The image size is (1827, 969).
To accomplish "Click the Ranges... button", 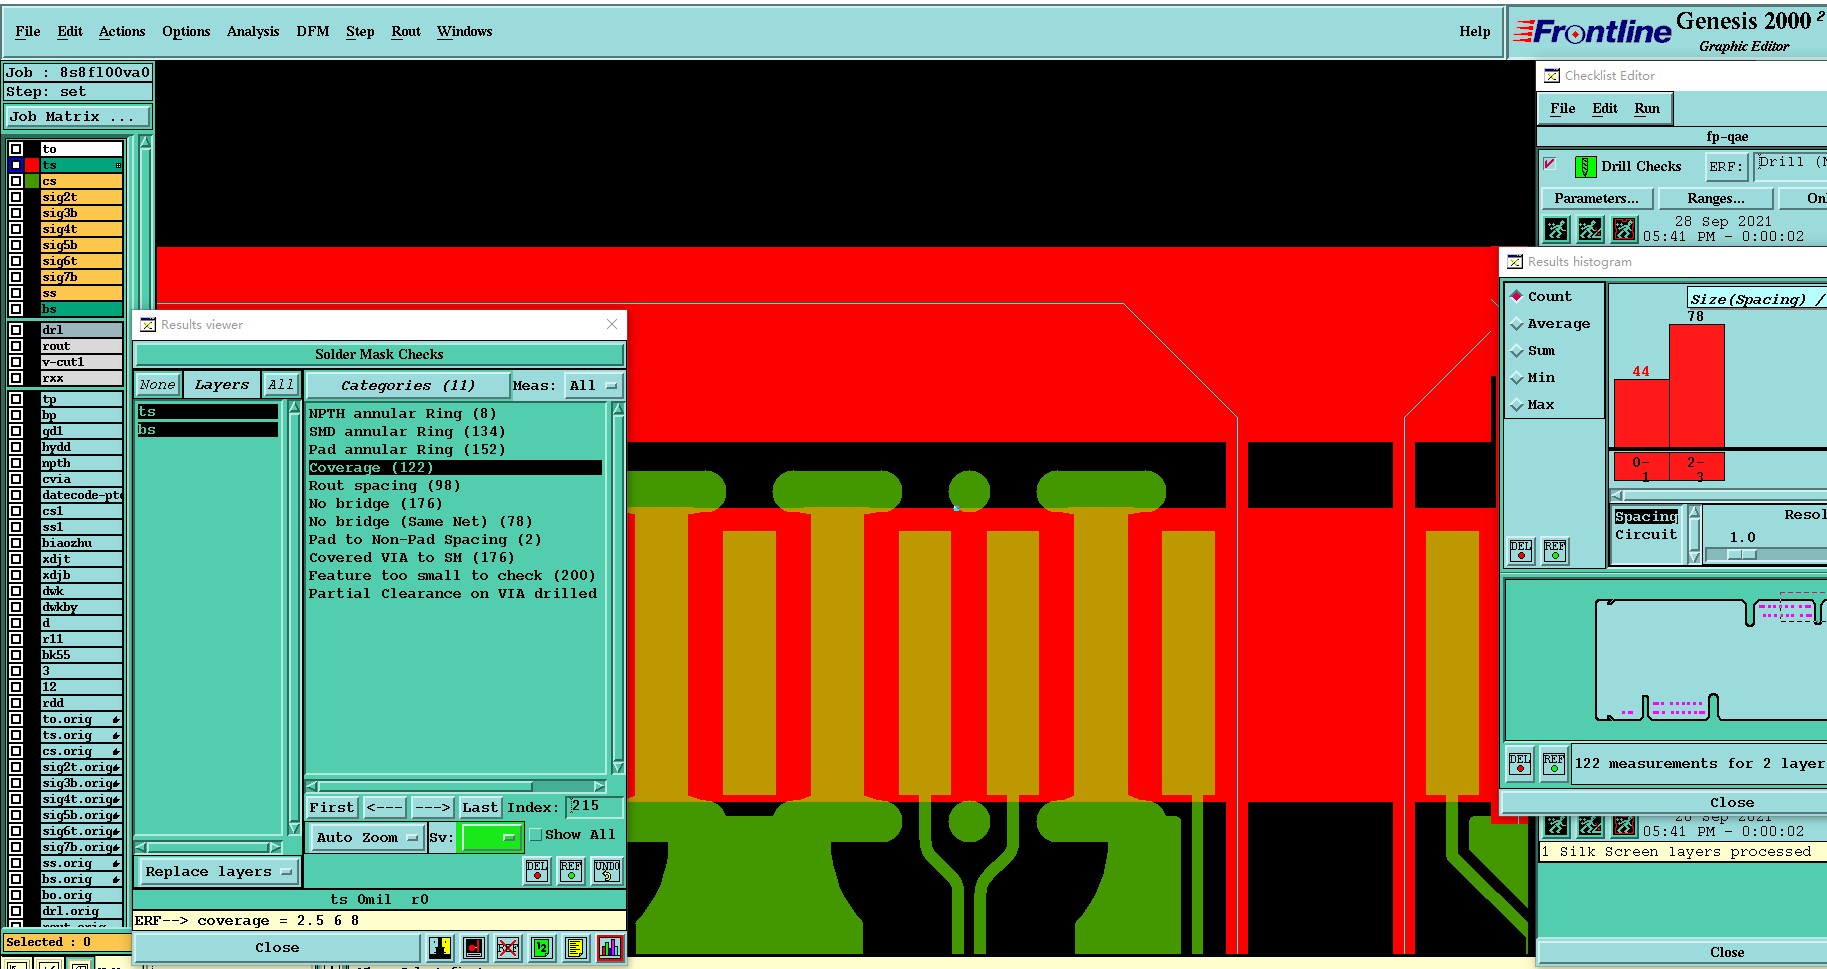I will pos(1716,199).
